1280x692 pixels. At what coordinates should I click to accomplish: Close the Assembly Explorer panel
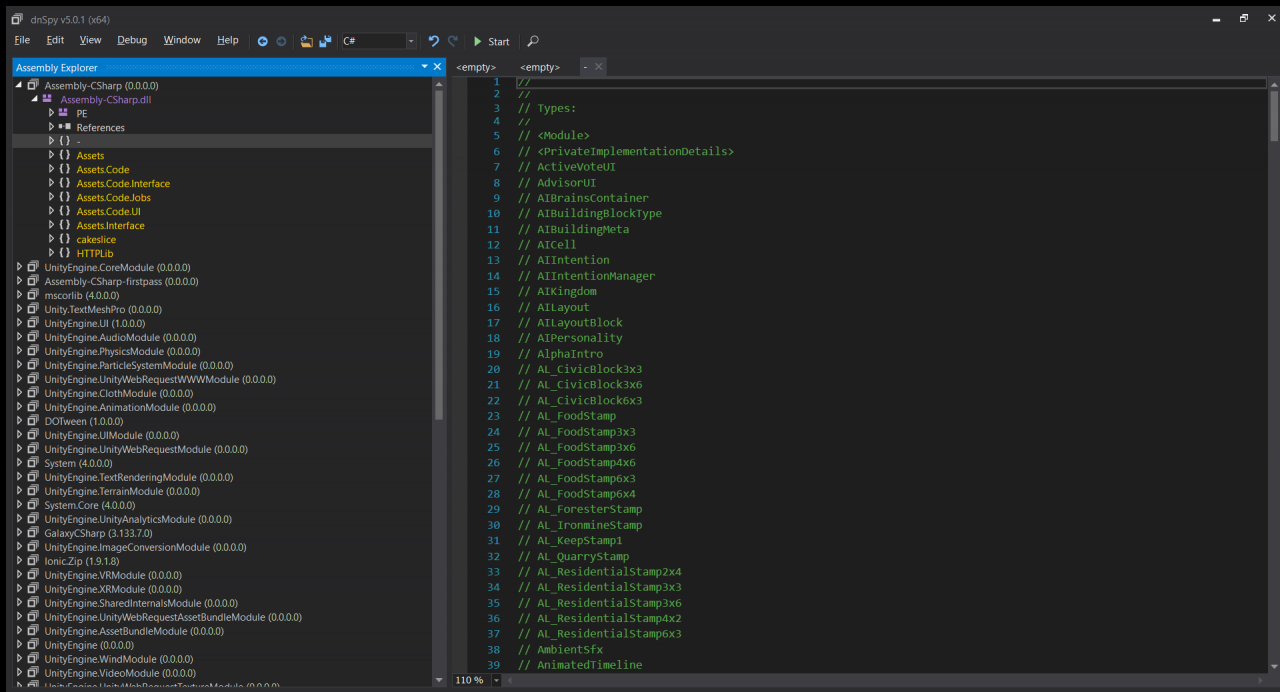(437, 67)
